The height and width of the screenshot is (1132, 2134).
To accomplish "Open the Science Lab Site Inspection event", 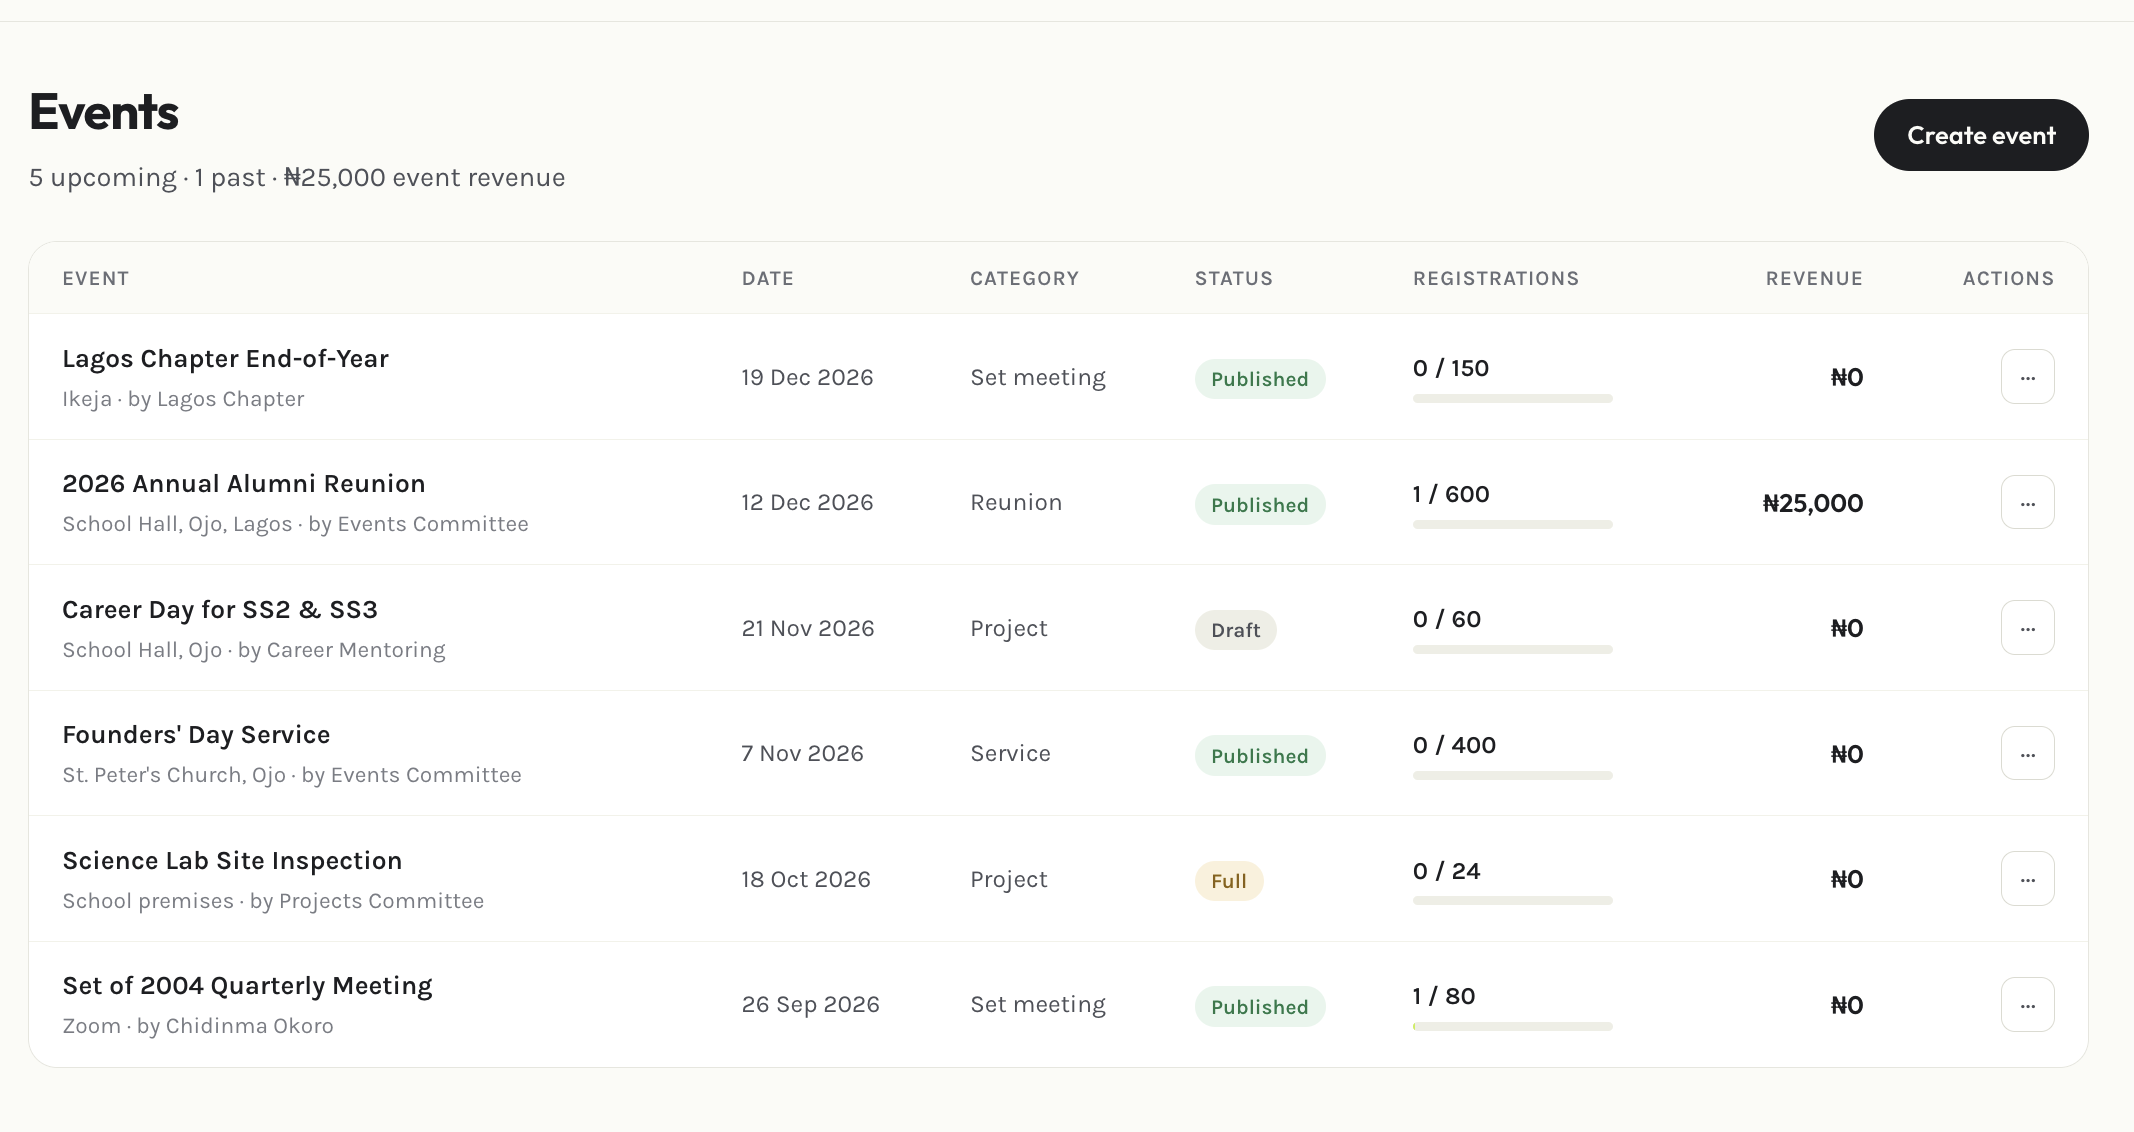I will tap(232, 861).
